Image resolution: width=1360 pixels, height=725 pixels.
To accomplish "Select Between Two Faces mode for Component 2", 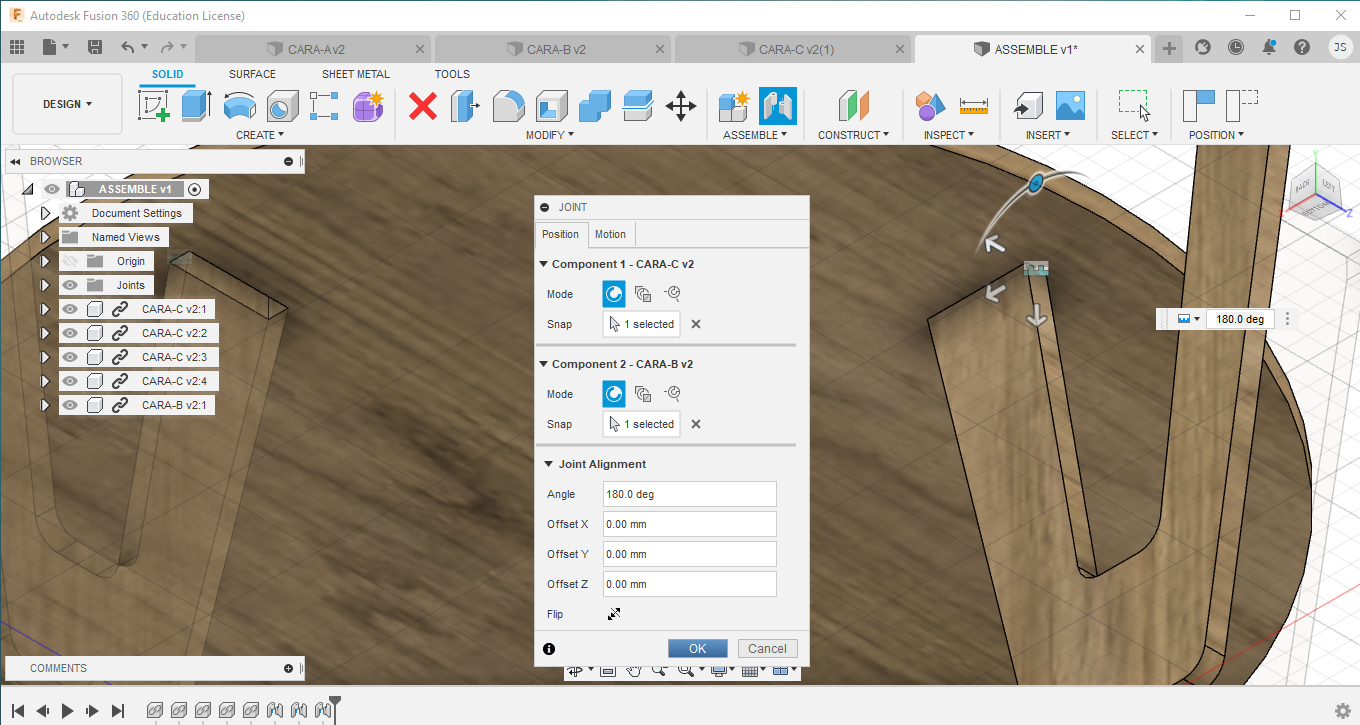I will [643, 394].
